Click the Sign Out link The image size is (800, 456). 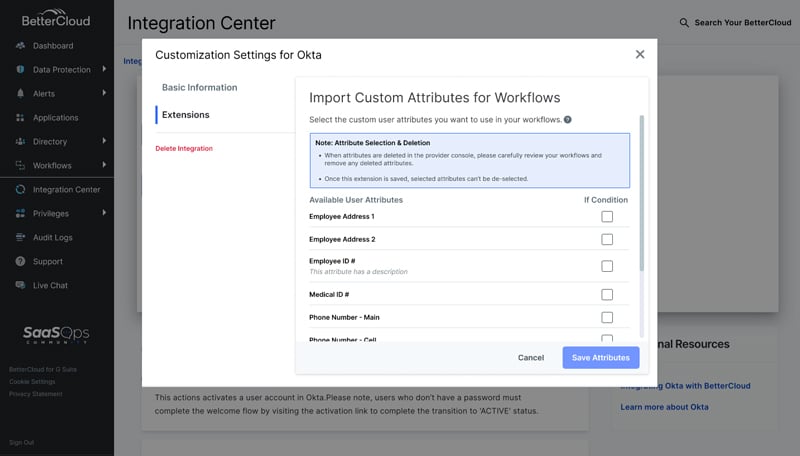[21, 442]
